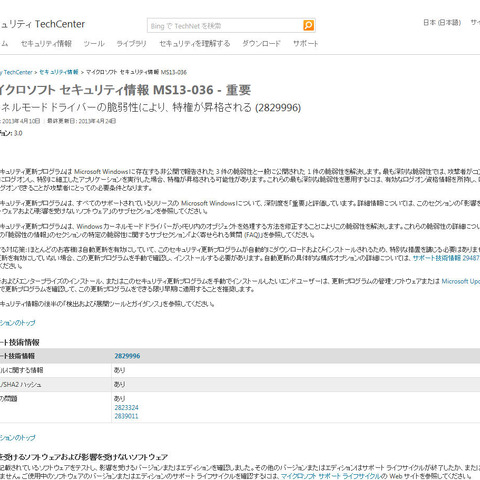Open the ツール menu item
Image resolution: width=480 pixels, height=480 pixels.
(x=94, y=44)
